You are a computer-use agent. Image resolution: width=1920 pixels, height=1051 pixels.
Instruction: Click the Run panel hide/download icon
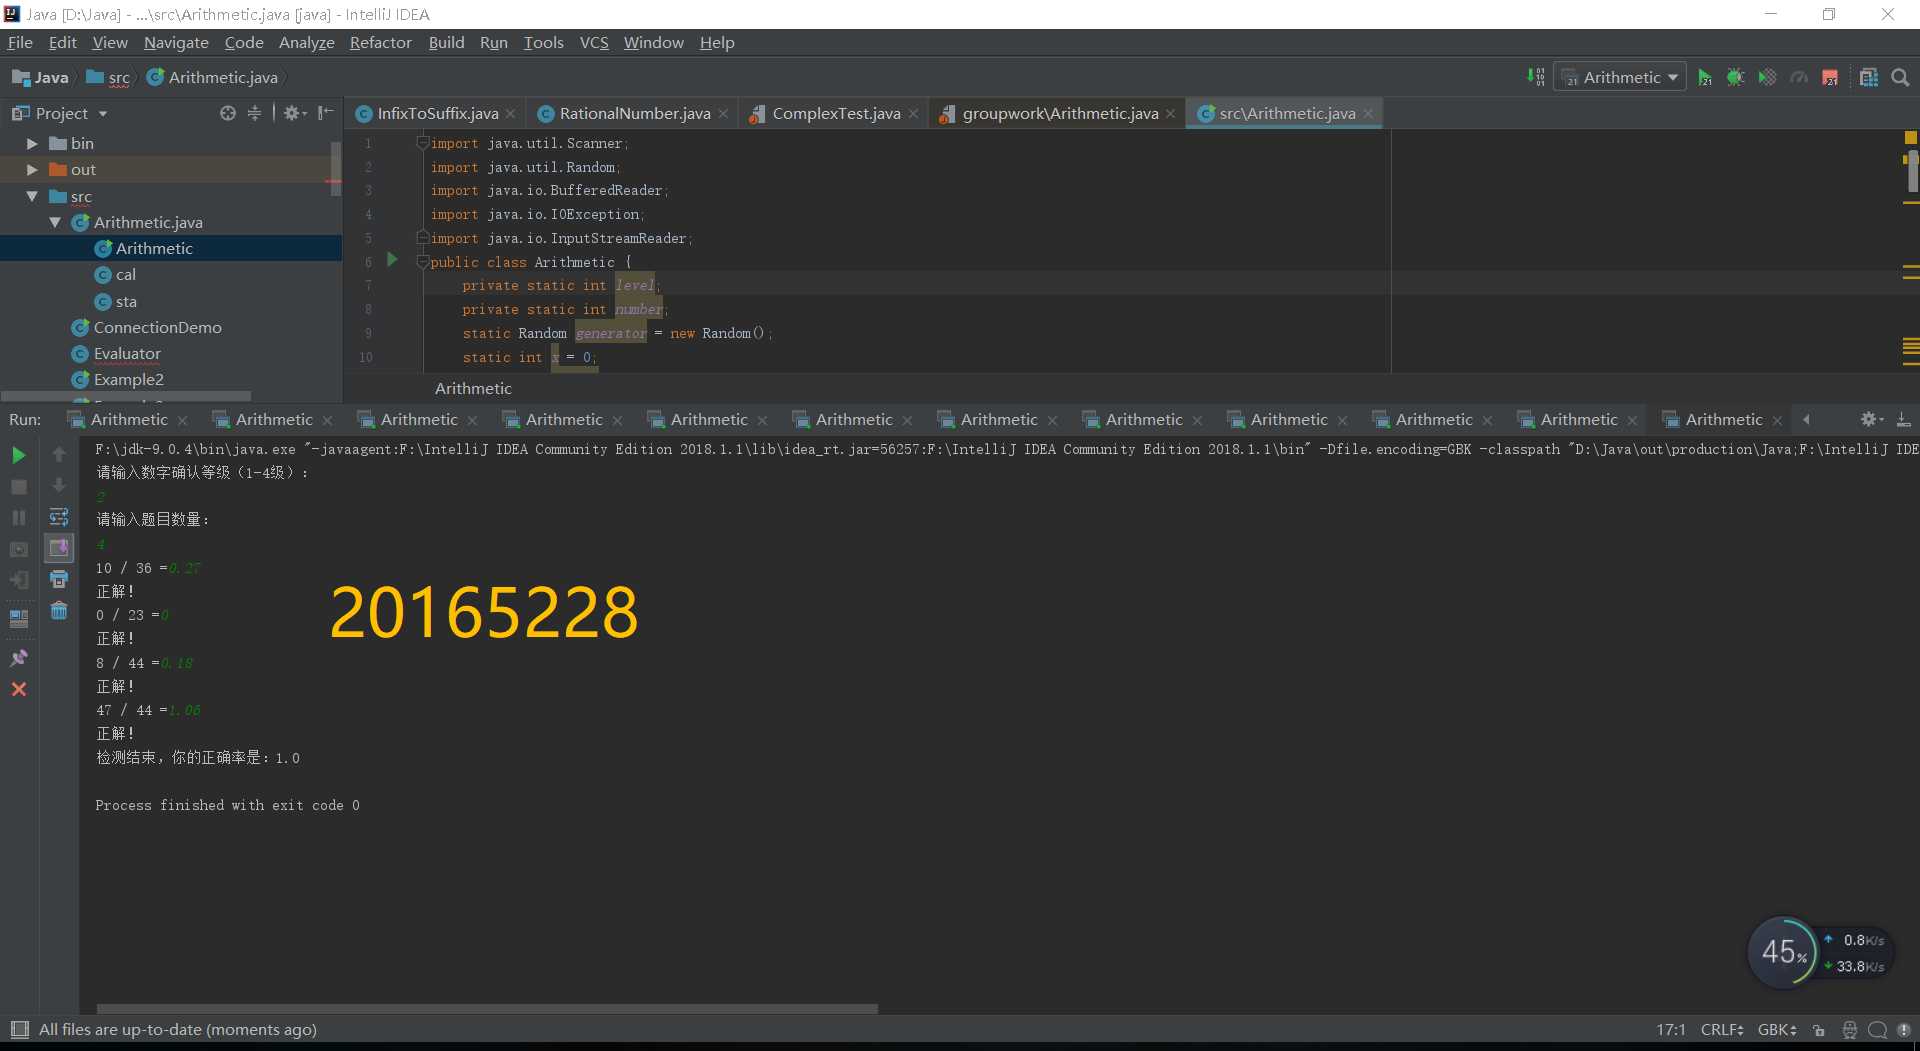1903,419
